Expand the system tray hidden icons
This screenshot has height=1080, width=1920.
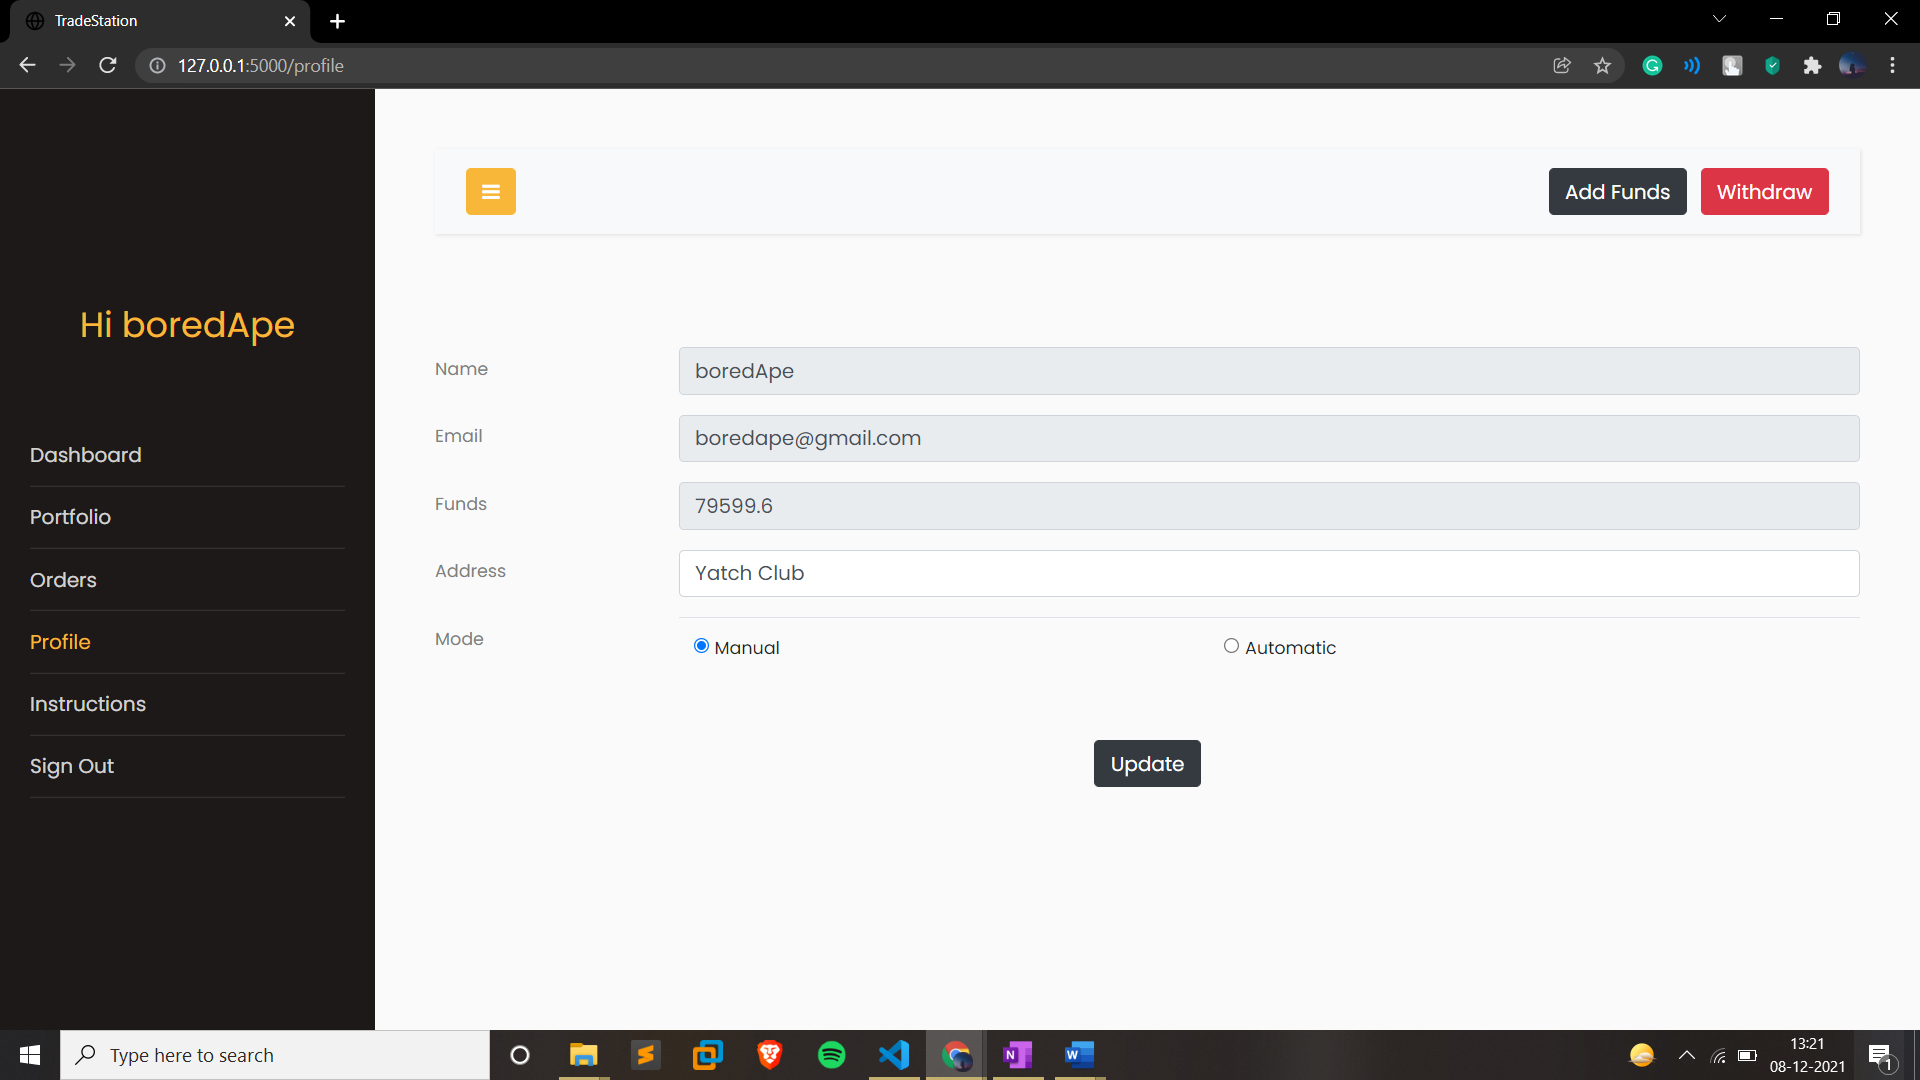(1686, 1055)
